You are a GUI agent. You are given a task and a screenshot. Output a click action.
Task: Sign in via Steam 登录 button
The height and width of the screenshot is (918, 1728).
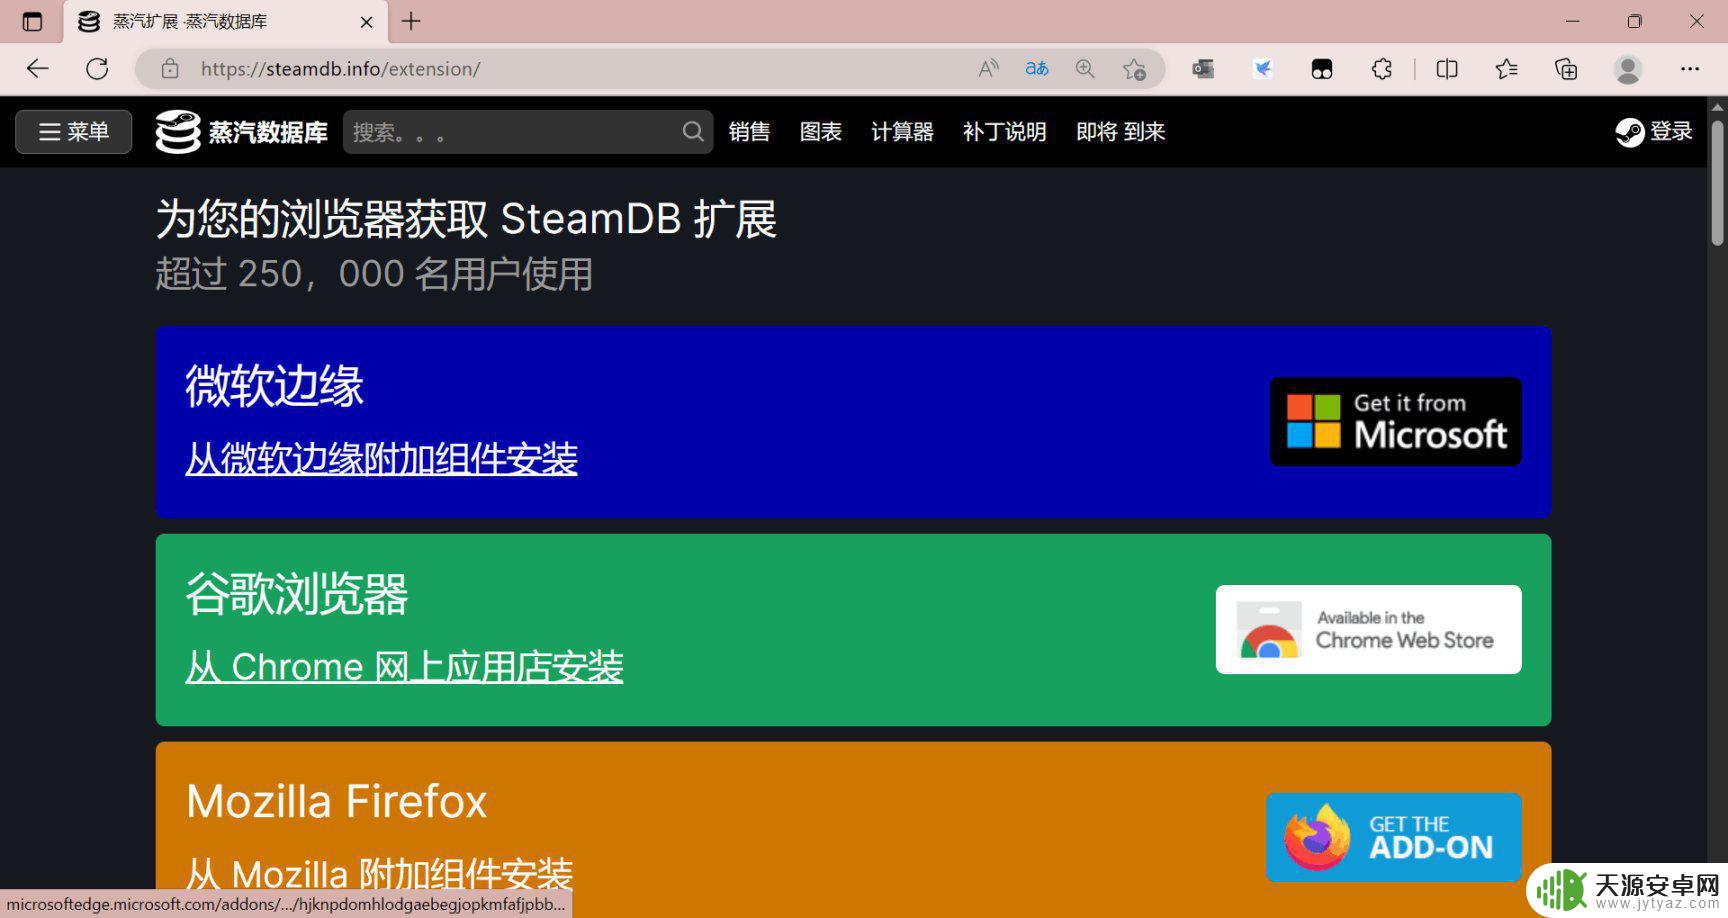[1654, 132]
